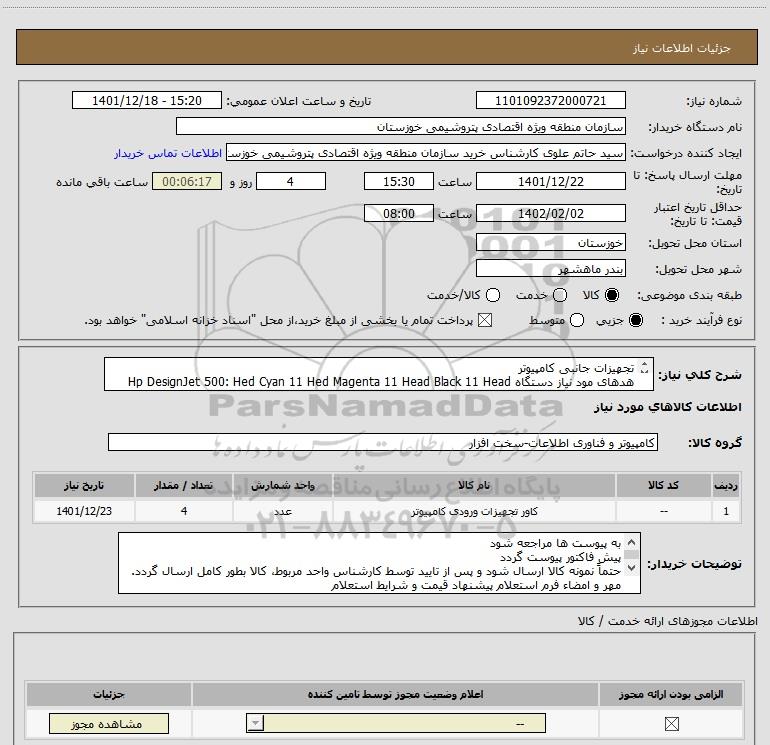Image resolution: width=770 pixels, height=745 pixels.
Task: Click the remaining time 00:06:17 field
Action: (x=187, y=181)
